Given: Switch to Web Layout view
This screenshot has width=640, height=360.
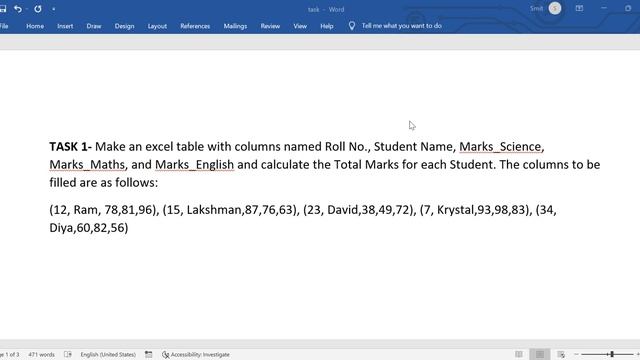Looking at the screenshot, I should (561, 354).
